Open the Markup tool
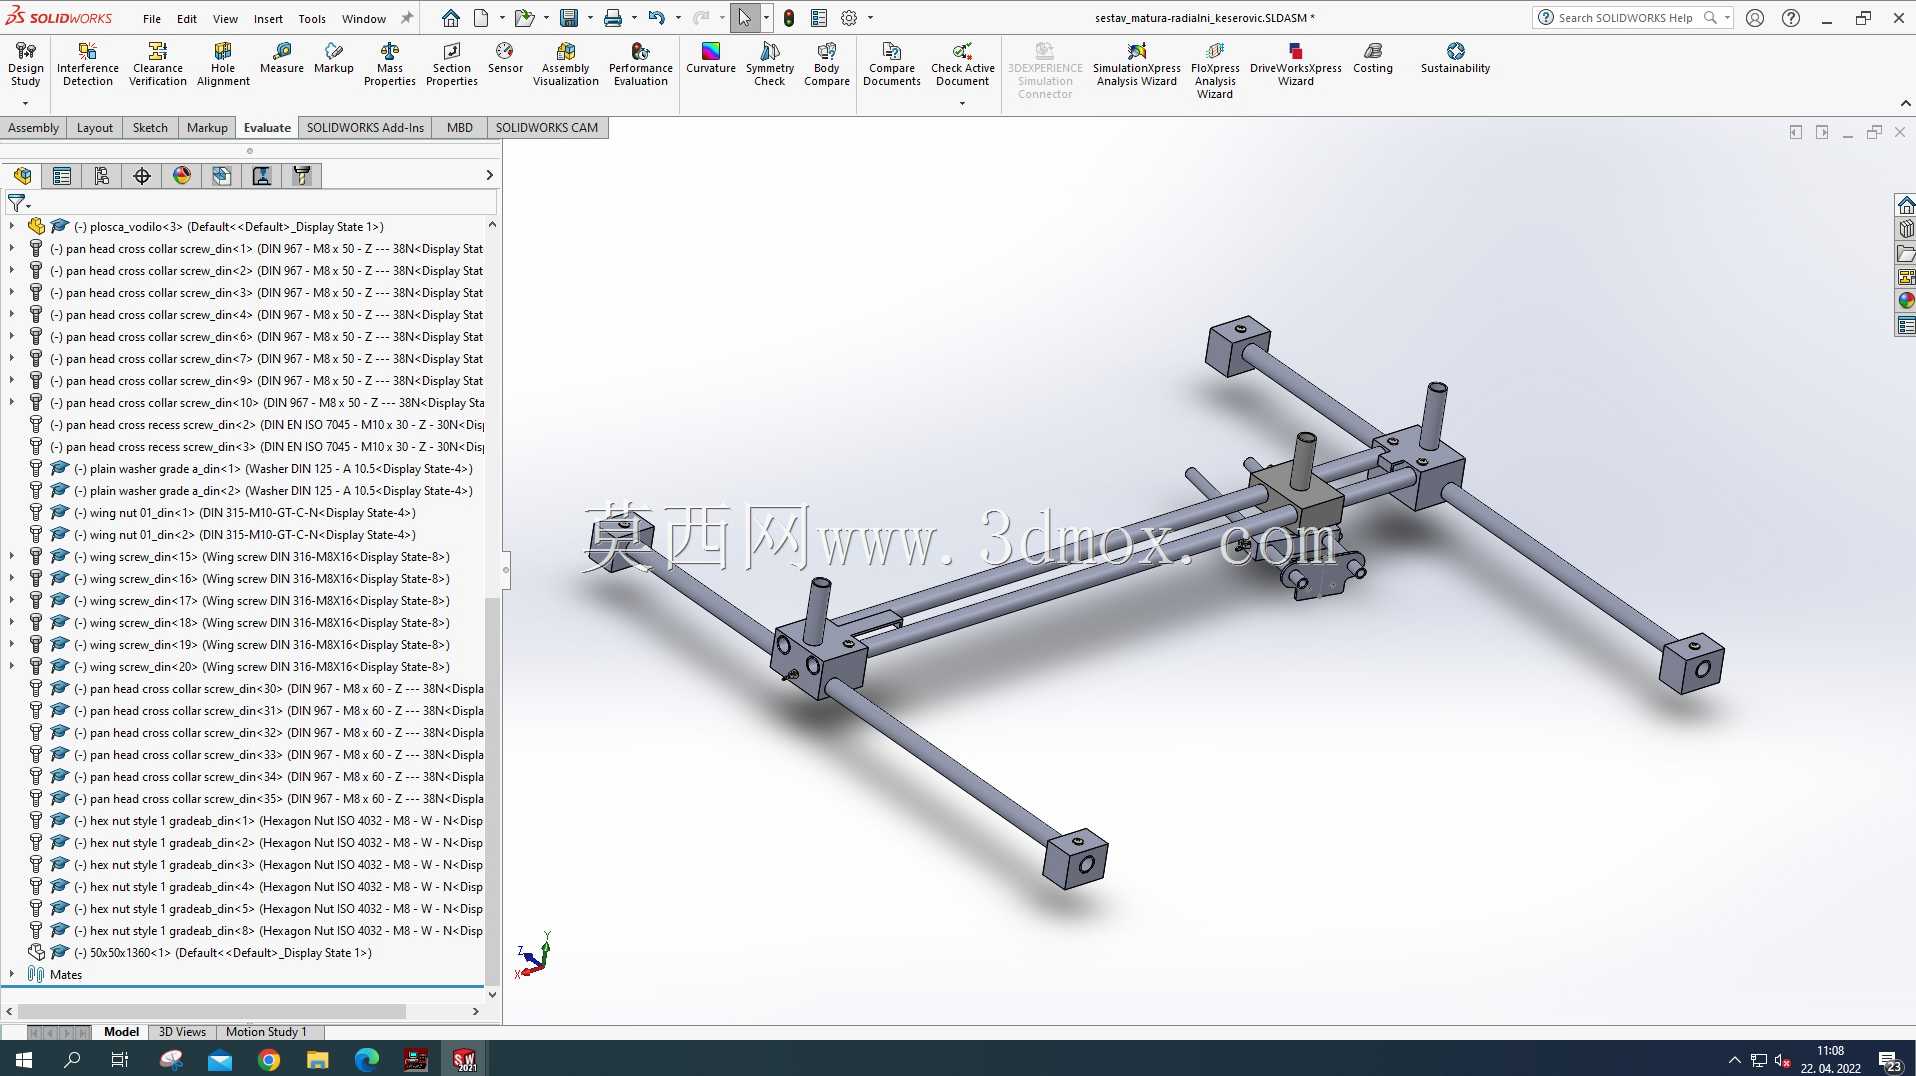Screen dimensions: 1916x1076 pyautogui.click(x=334, y=58)
